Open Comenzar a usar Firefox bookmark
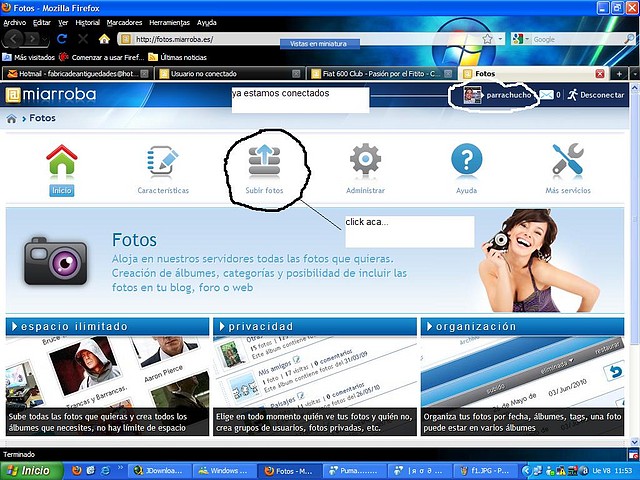This screenshot has height=480, width=640. click(102, 57)
